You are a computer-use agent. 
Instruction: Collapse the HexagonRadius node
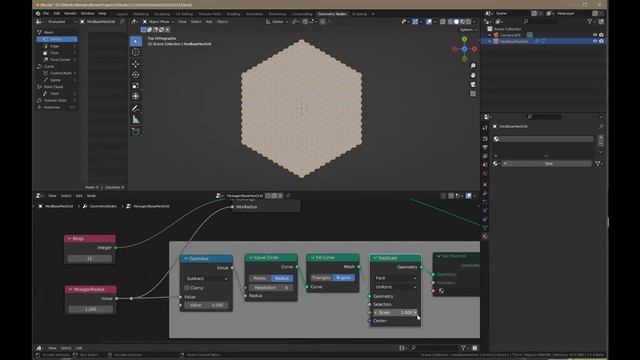70,289
